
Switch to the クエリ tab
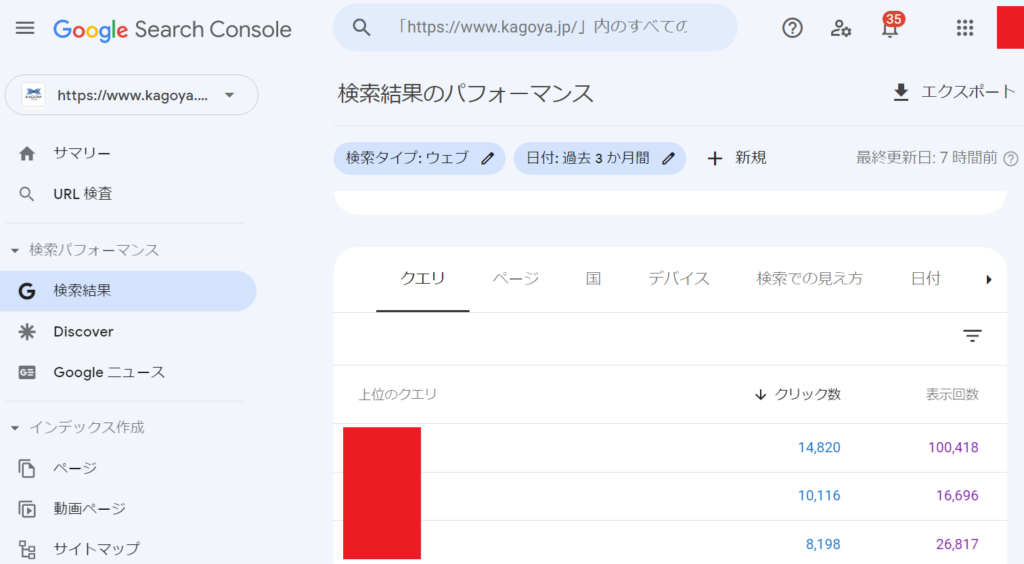423,279
